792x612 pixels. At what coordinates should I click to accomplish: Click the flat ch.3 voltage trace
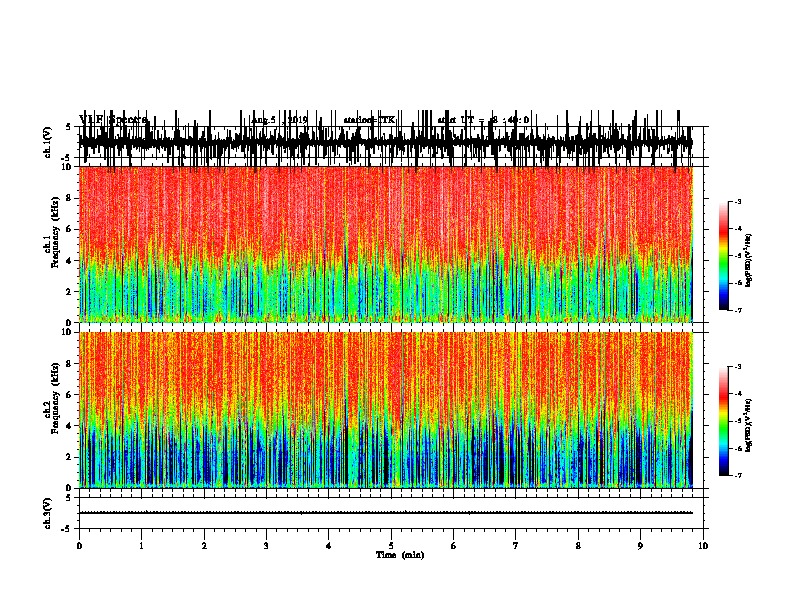pyautogui.click(x=386, y=513)
